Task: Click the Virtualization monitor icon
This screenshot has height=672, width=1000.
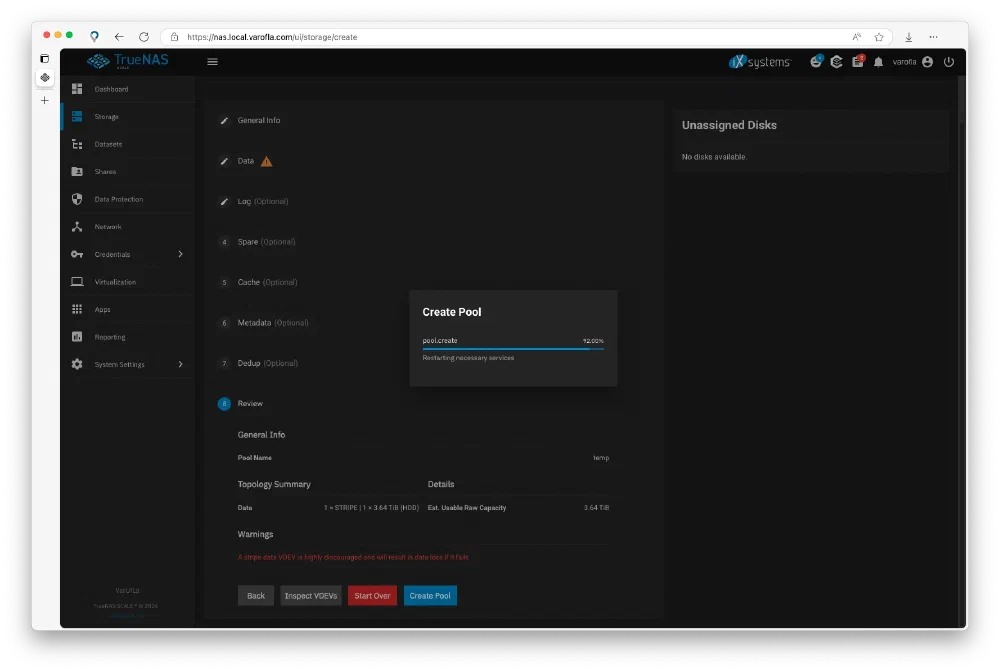Action: pos(77,282)
